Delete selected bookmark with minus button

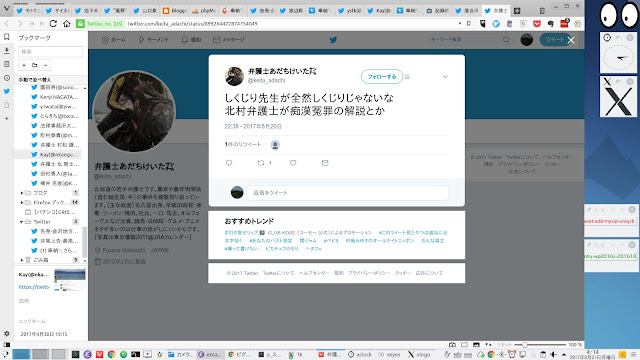(x=46, y=65)
